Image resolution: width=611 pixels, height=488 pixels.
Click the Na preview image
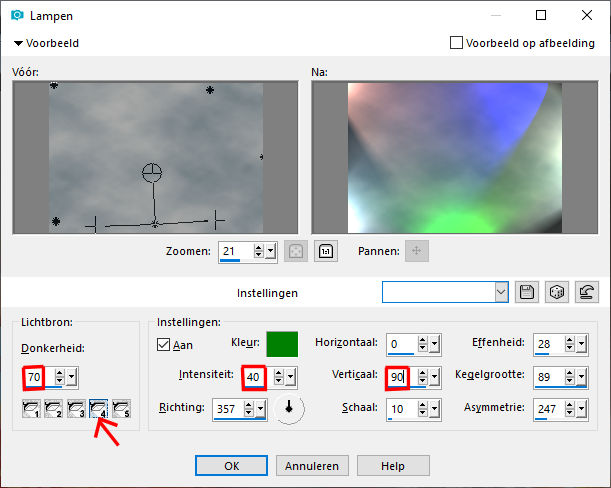click(x=455, y=157)
